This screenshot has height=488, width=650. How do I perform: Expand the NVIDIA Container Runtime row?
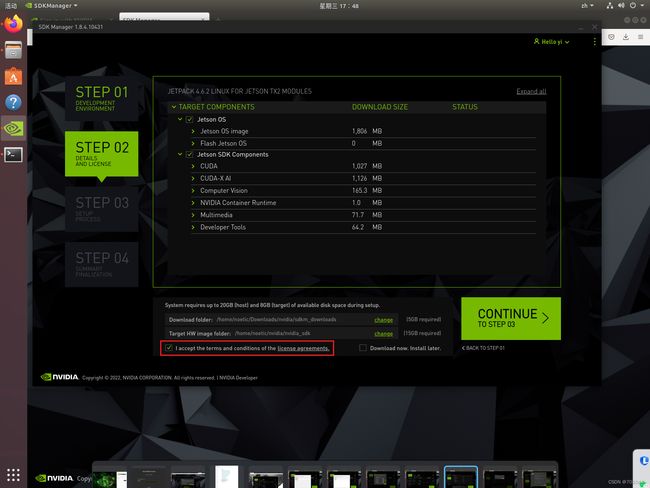click(193, 203)
